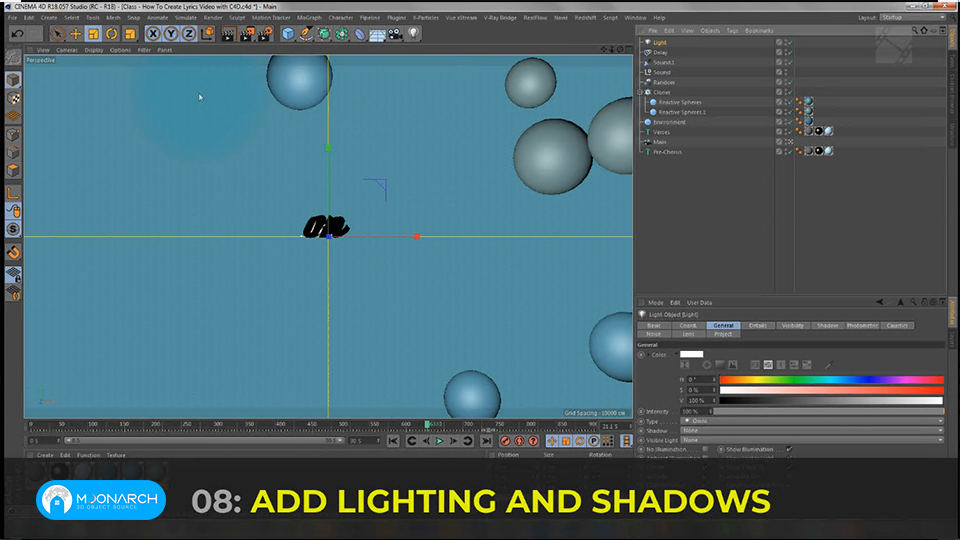Click the Camera object icon
The width and height of the screenshot is (960, 540).
396,34
